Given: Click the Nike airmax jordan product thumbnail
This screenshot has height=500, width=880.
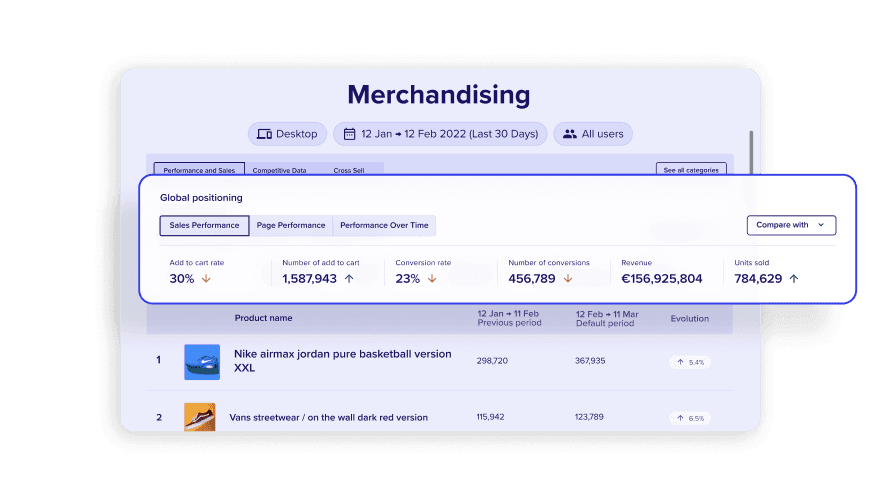Looking at the screenshot, I should tap(201, 361).
